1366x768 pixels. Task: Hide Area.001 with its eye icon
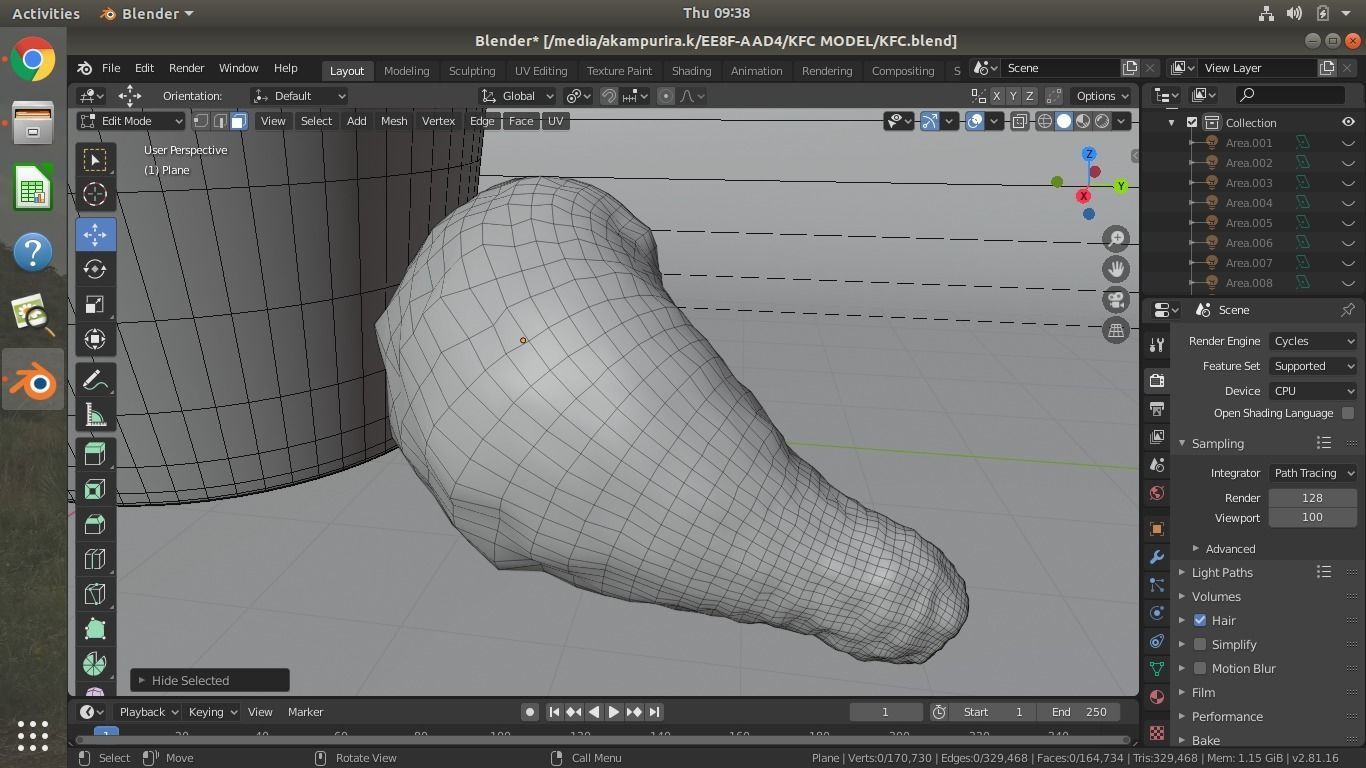pyautogui.click(x=1348, y=143)
